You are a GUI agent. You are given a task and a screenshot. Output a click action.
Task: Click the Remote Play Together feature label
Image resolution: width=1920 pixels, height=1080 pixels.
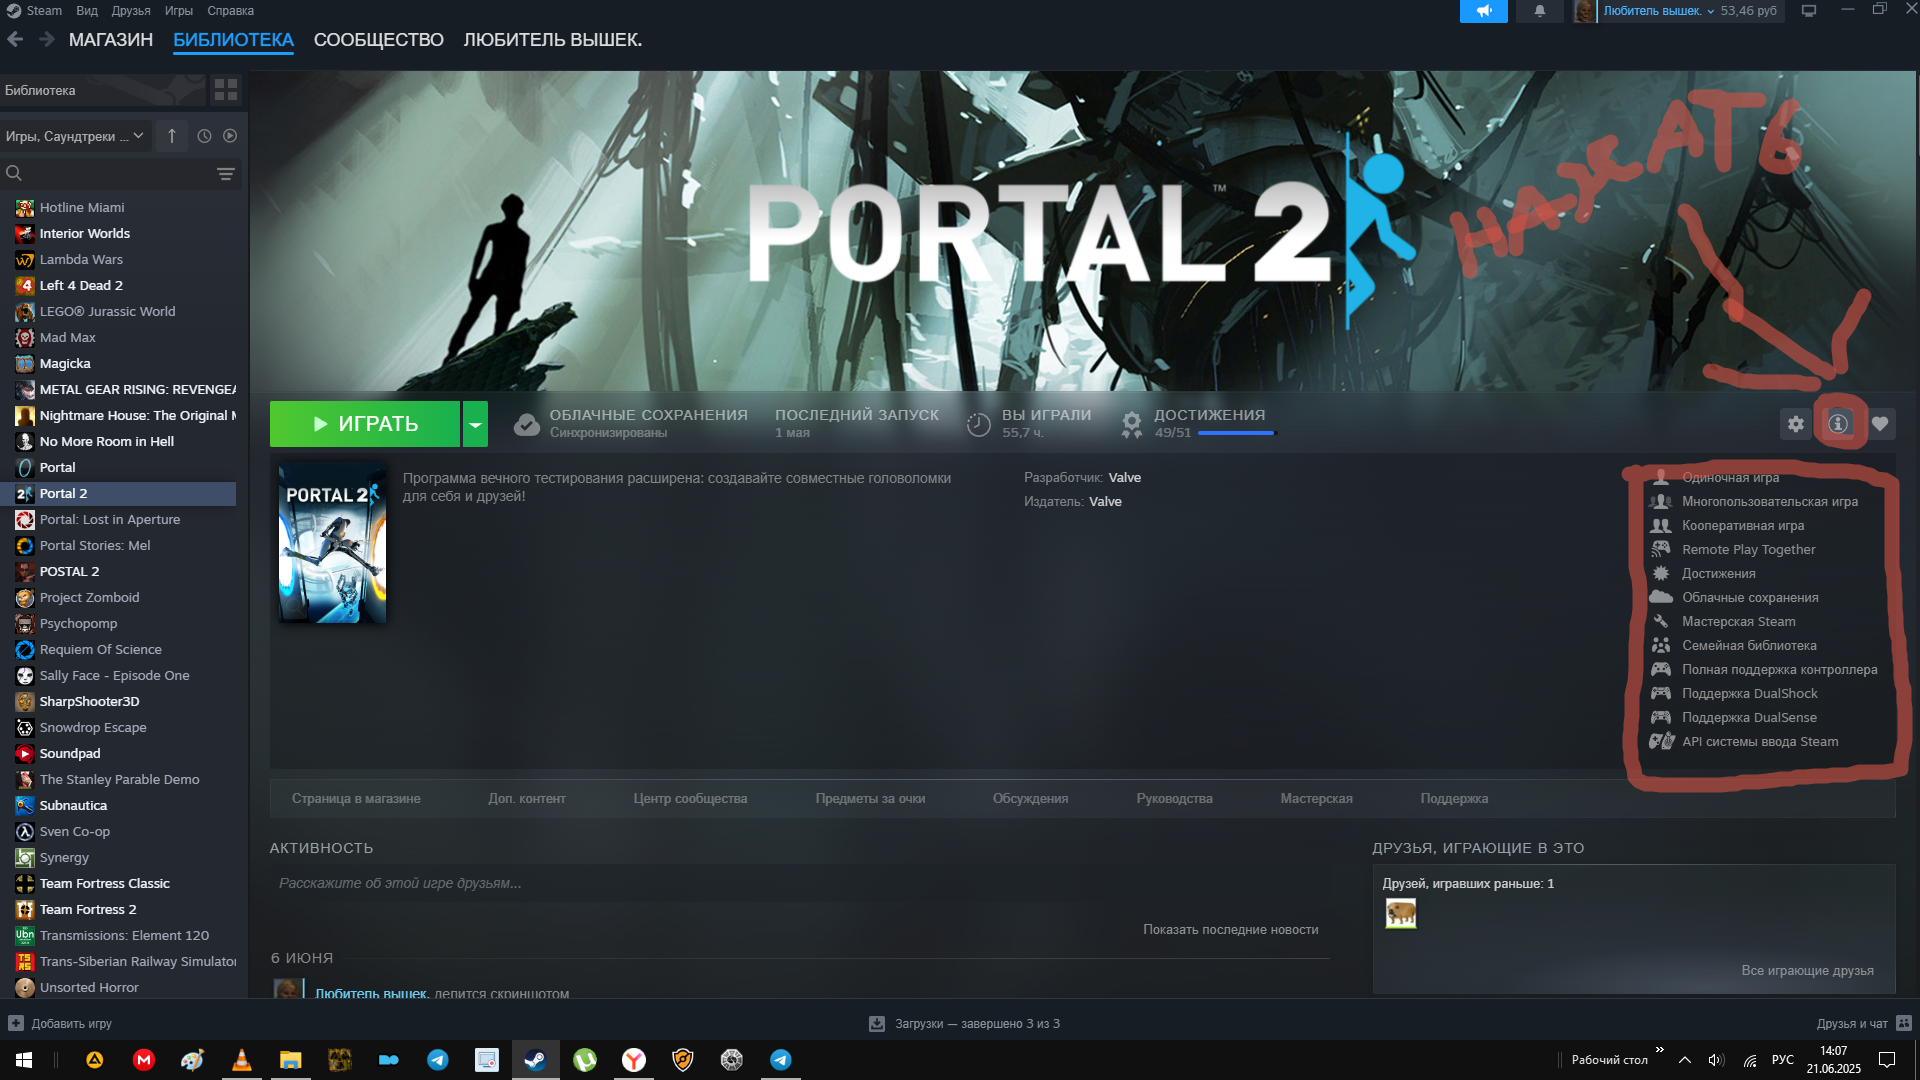1748,550
